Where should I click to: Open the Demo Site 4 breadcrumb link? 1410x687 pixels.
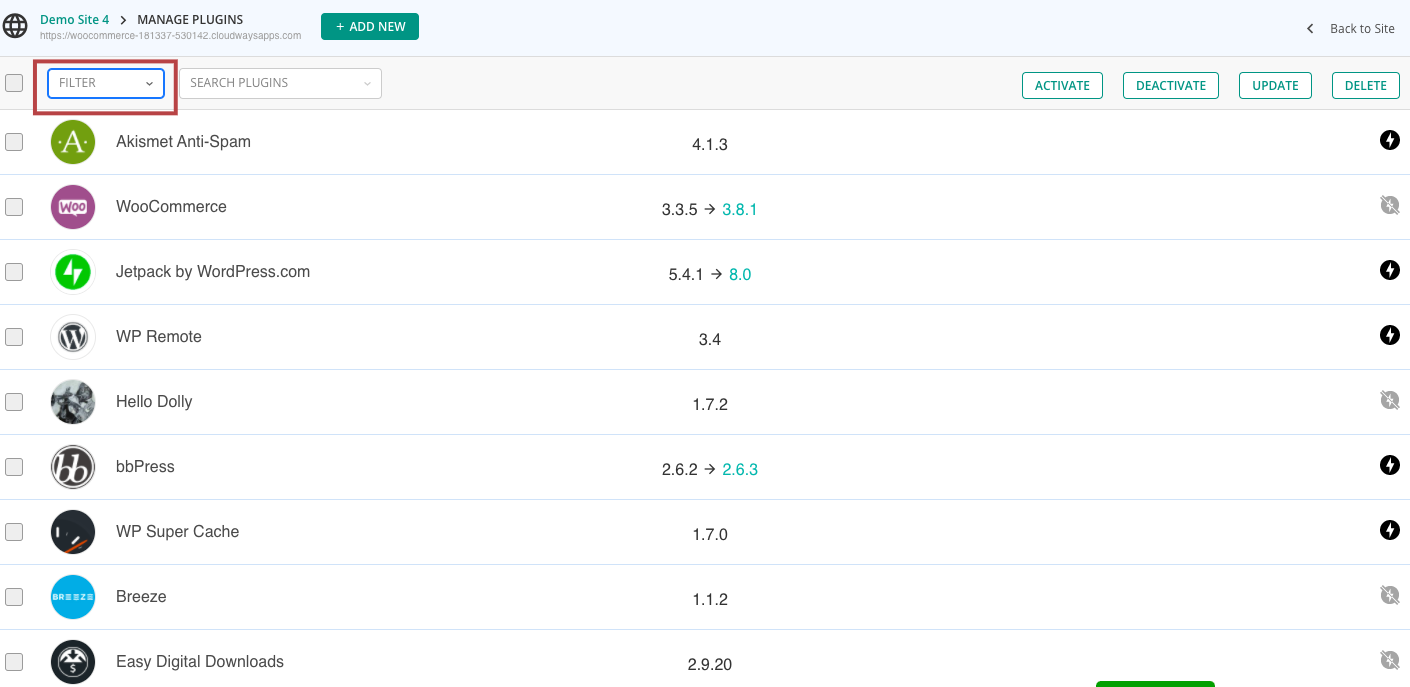74,19
